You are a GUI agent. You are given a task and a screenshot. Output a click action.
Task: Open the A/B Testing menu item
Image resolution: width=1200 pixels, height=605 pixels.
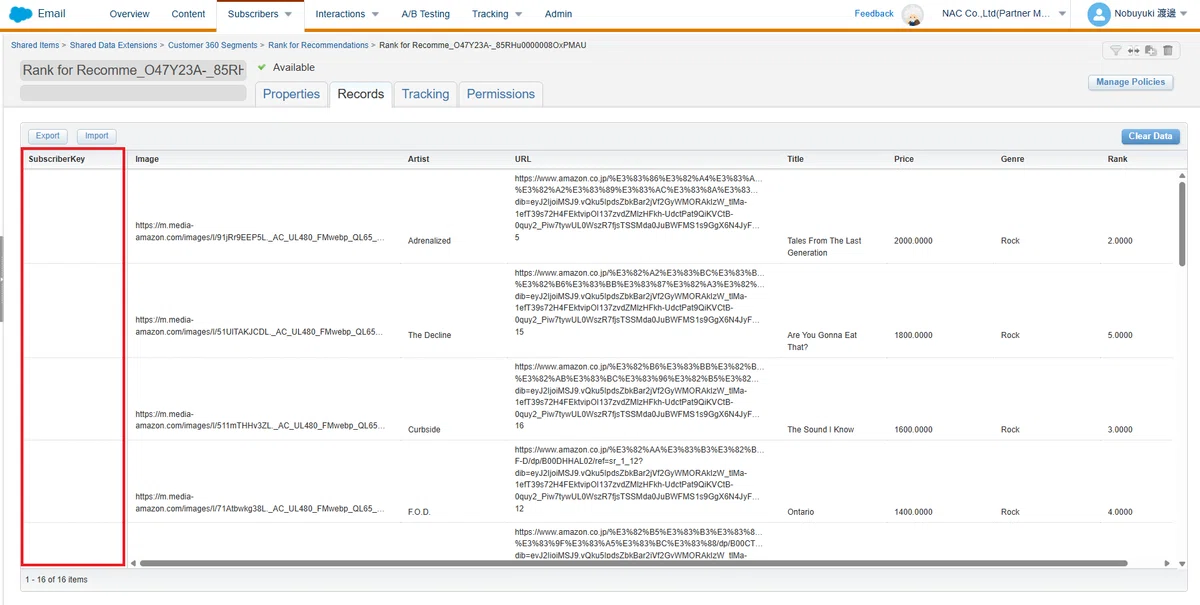tap(425, 14)
